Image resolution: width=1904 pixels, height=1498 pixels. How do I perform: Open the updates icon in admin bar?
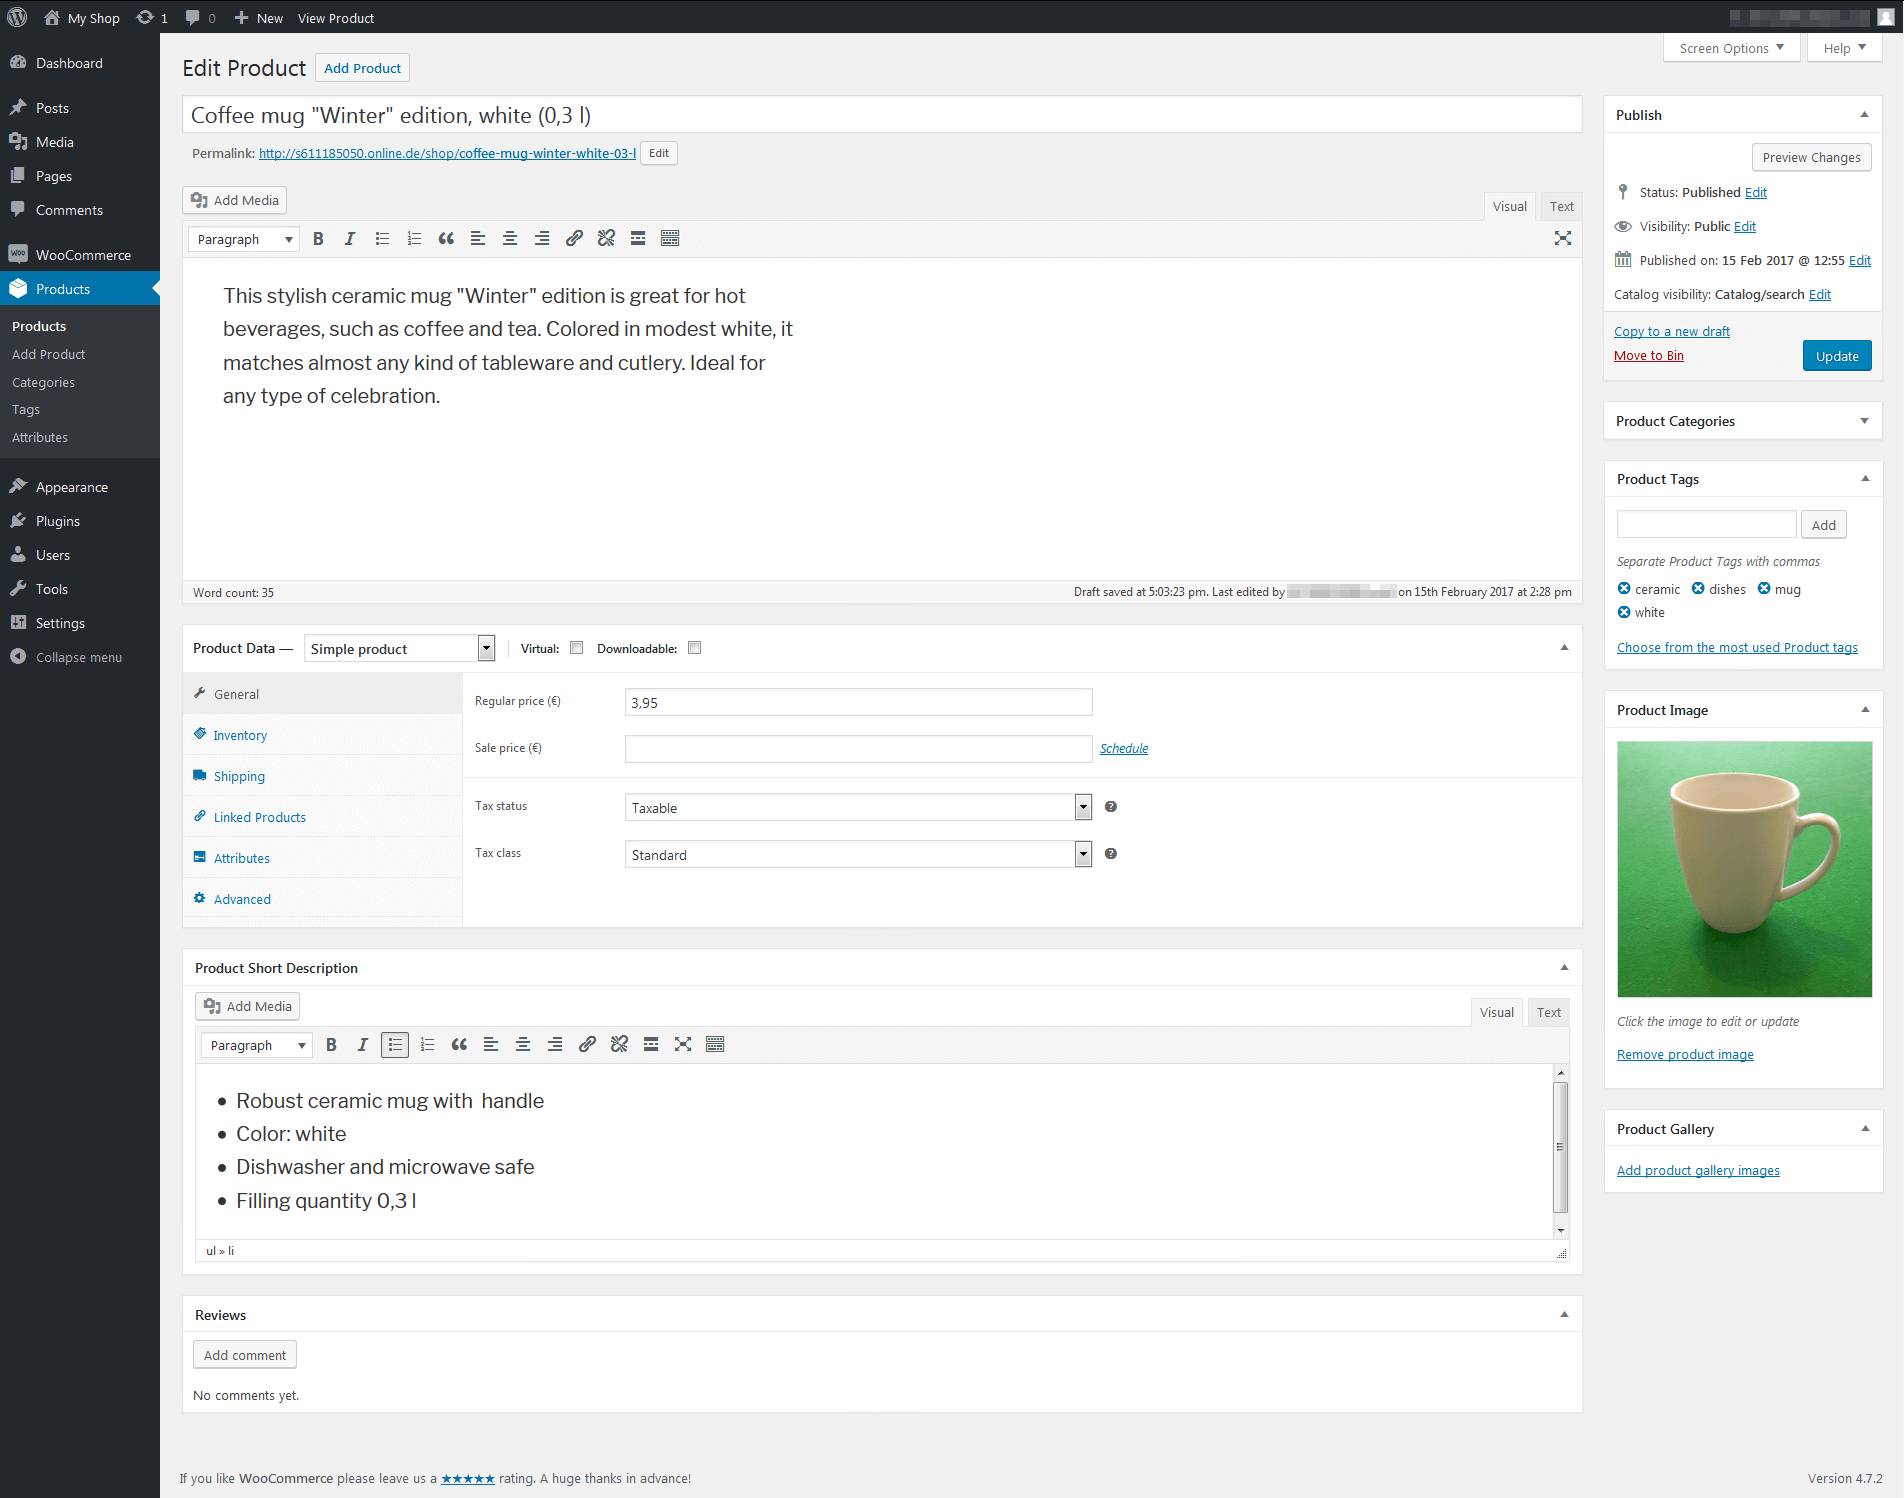click(x=151, y=18)
